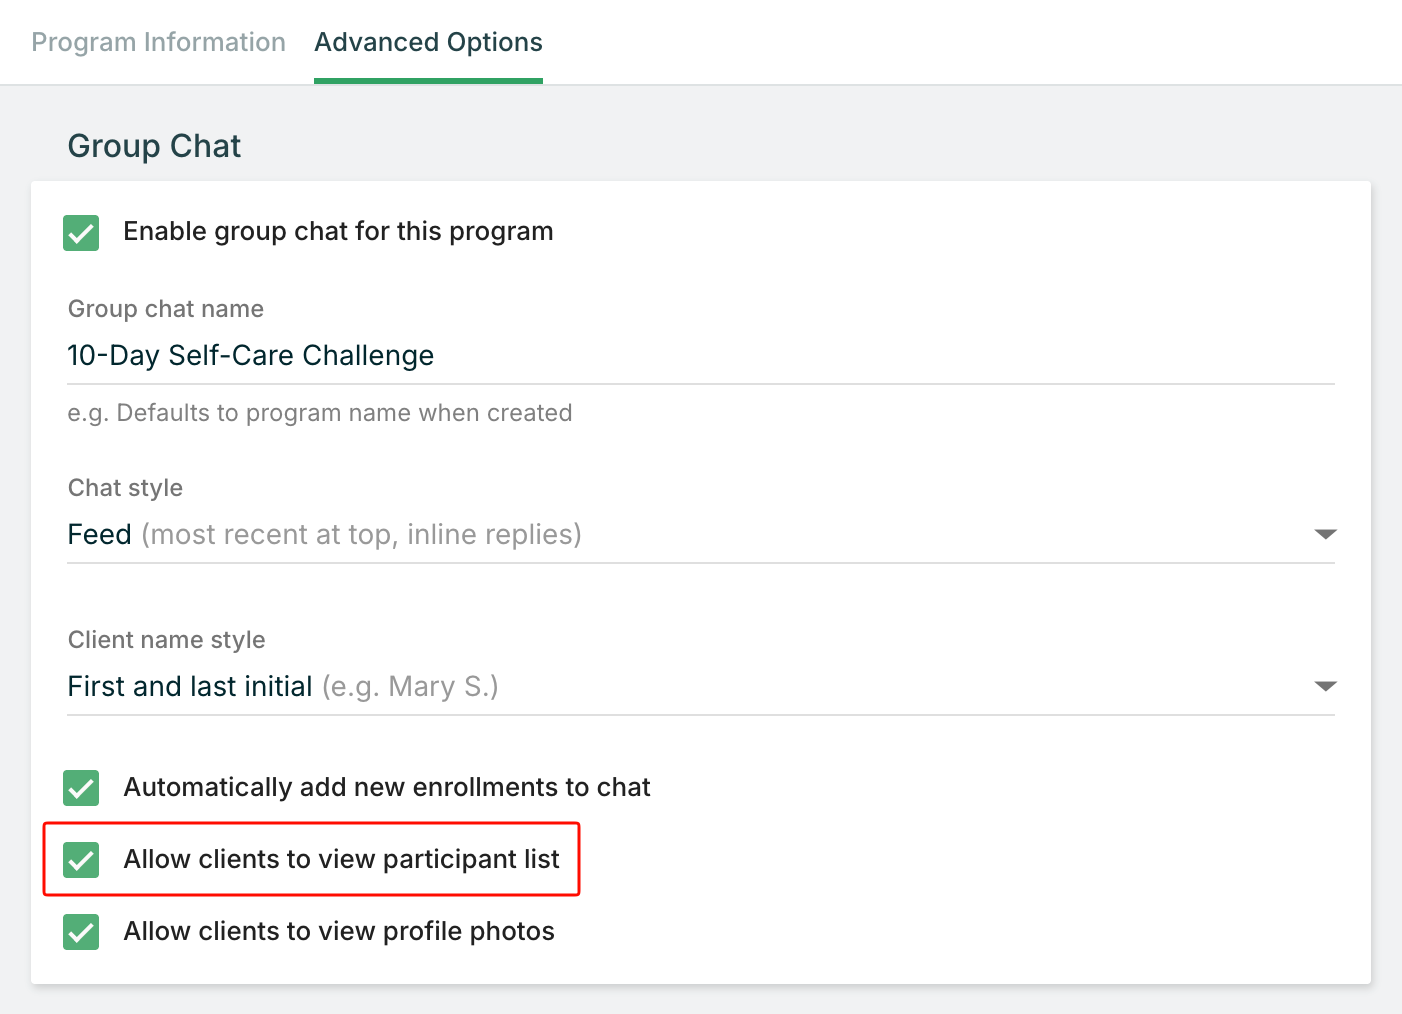Click the 'Client name style' field label

point(166,640)
